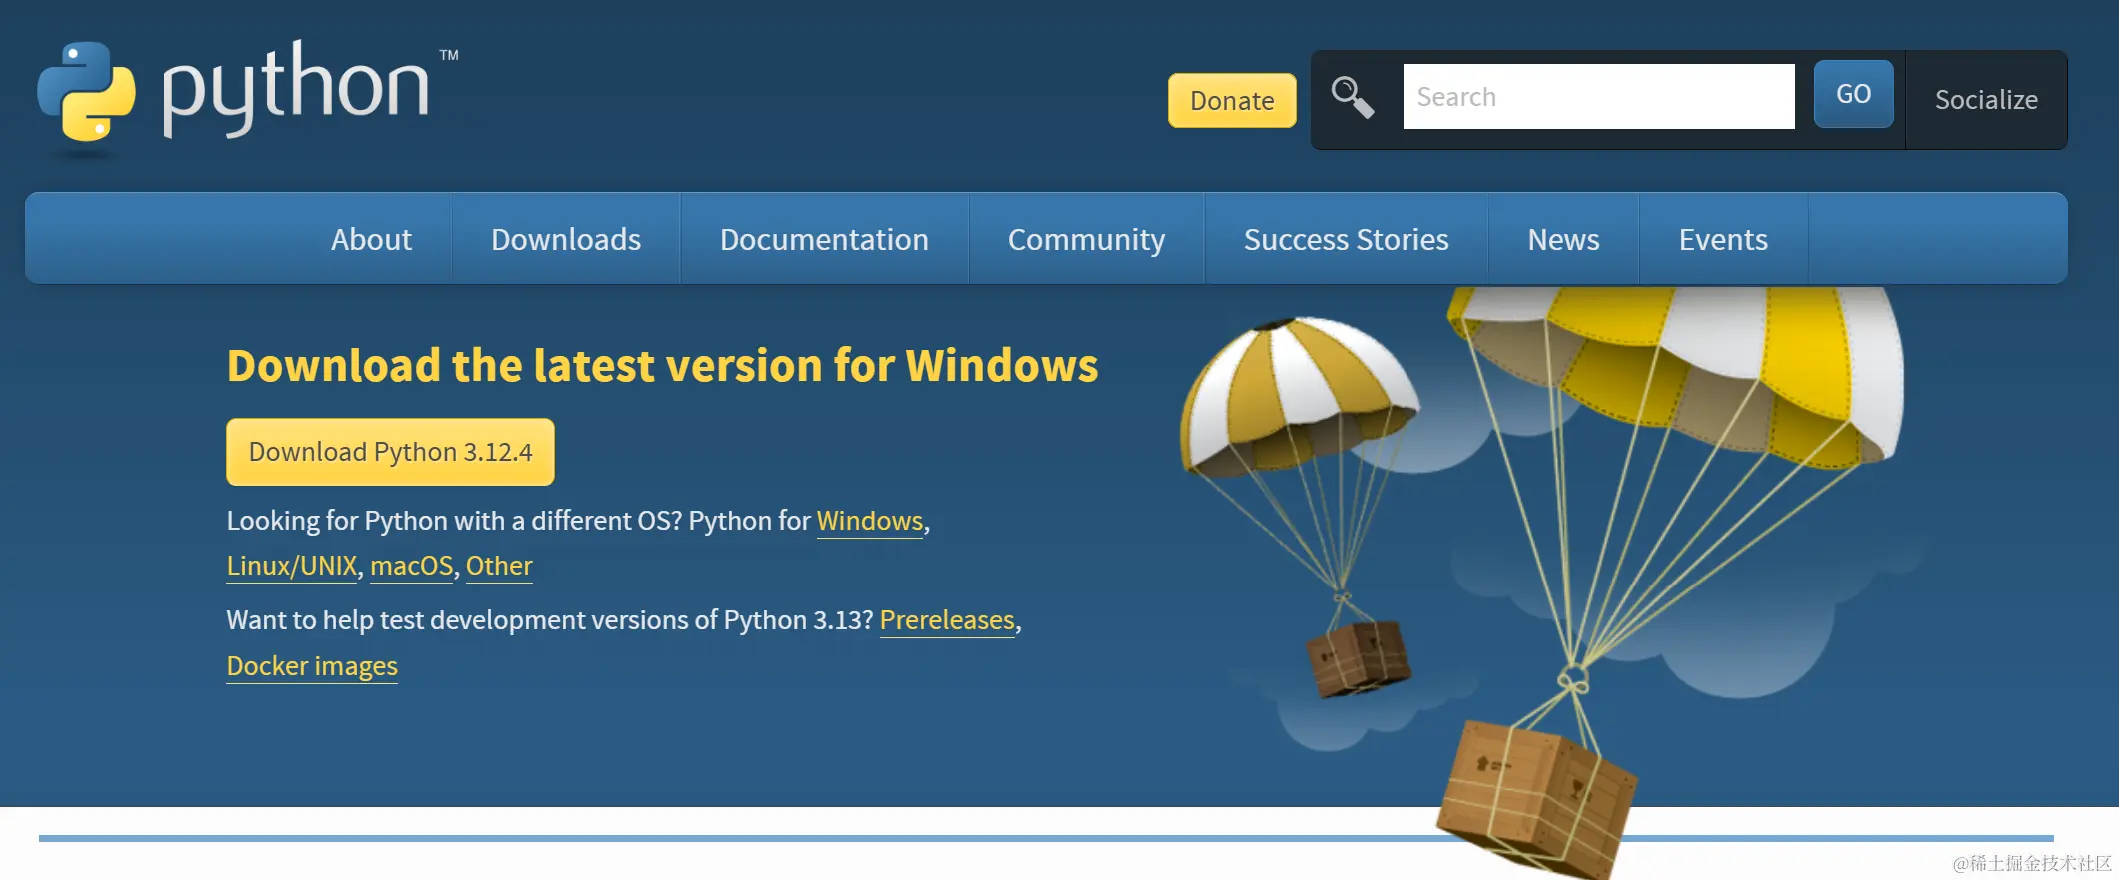Click the Donate button

click(1232, 100)
